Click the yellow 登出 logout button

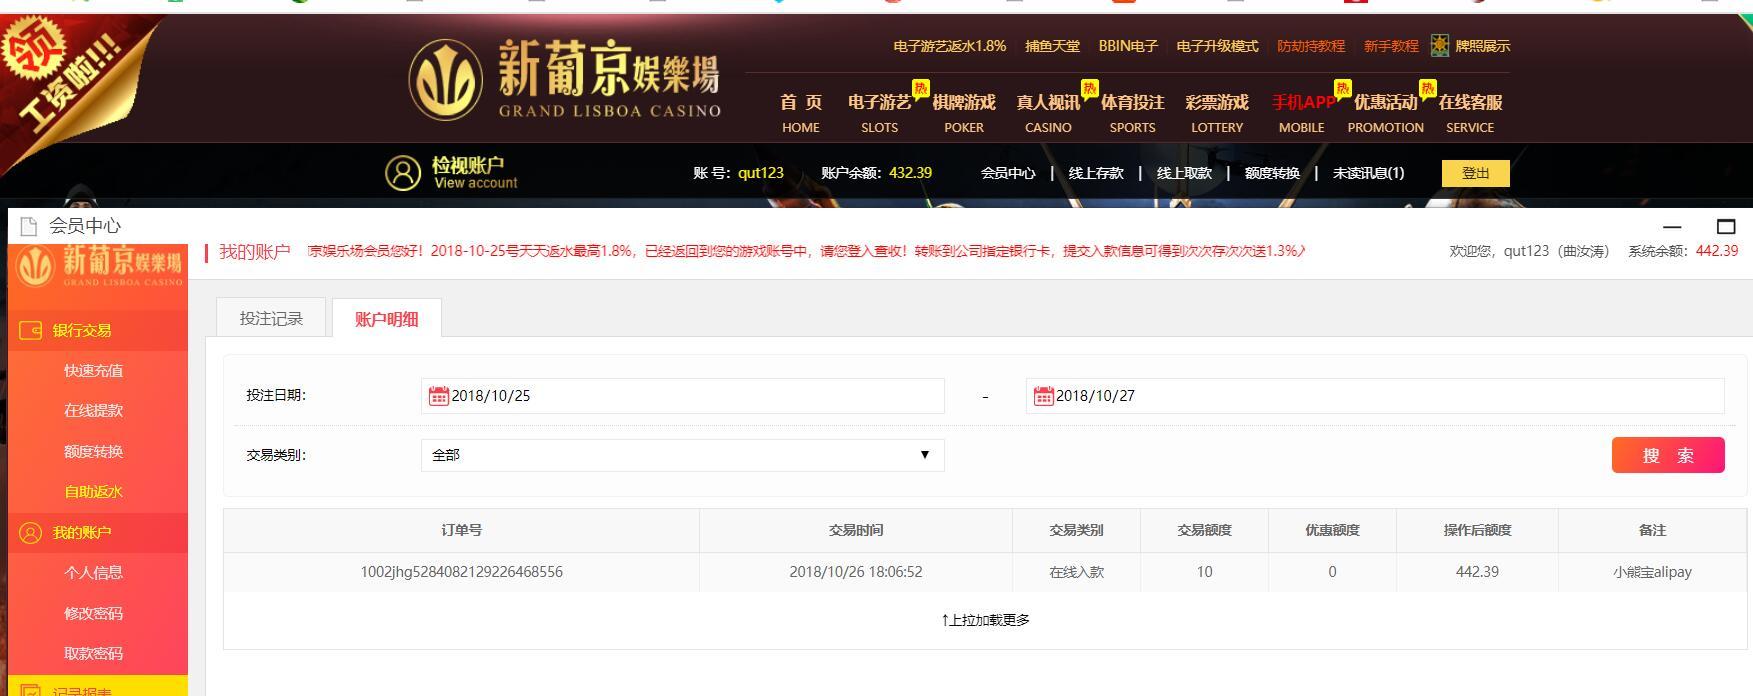[1476, 173]
